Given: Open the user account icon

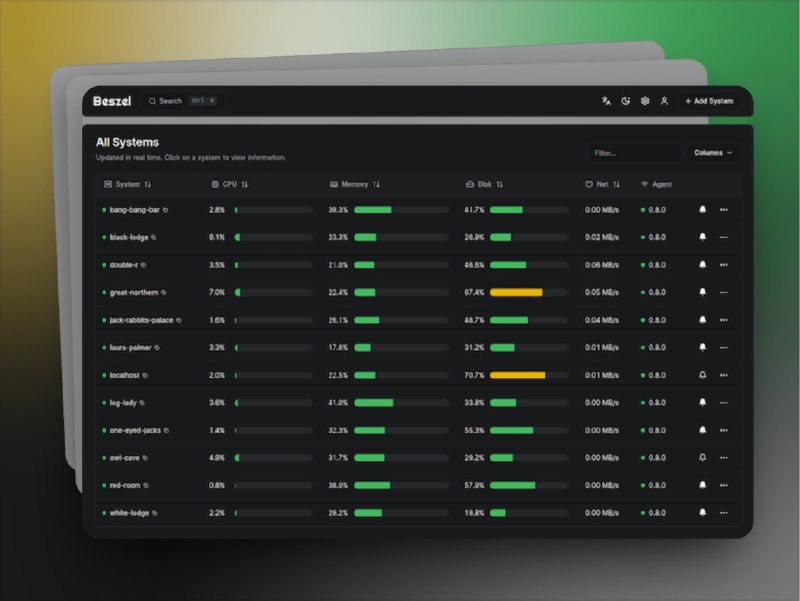Looking at the screenshot, I should point(664,101).
